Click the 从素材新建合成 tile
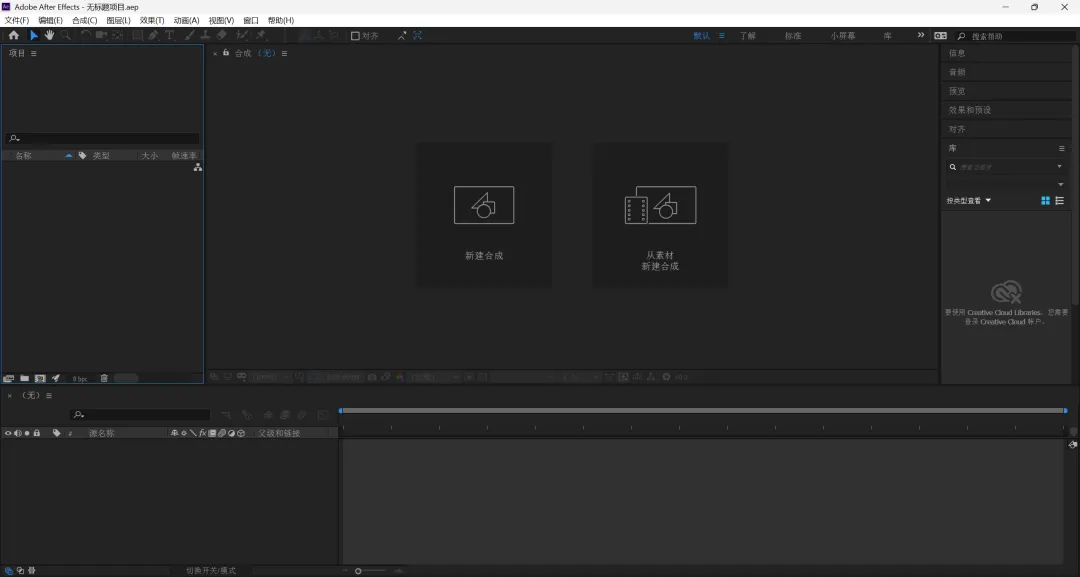This screenshot has height=577, width=1080. tap(661, 215)
